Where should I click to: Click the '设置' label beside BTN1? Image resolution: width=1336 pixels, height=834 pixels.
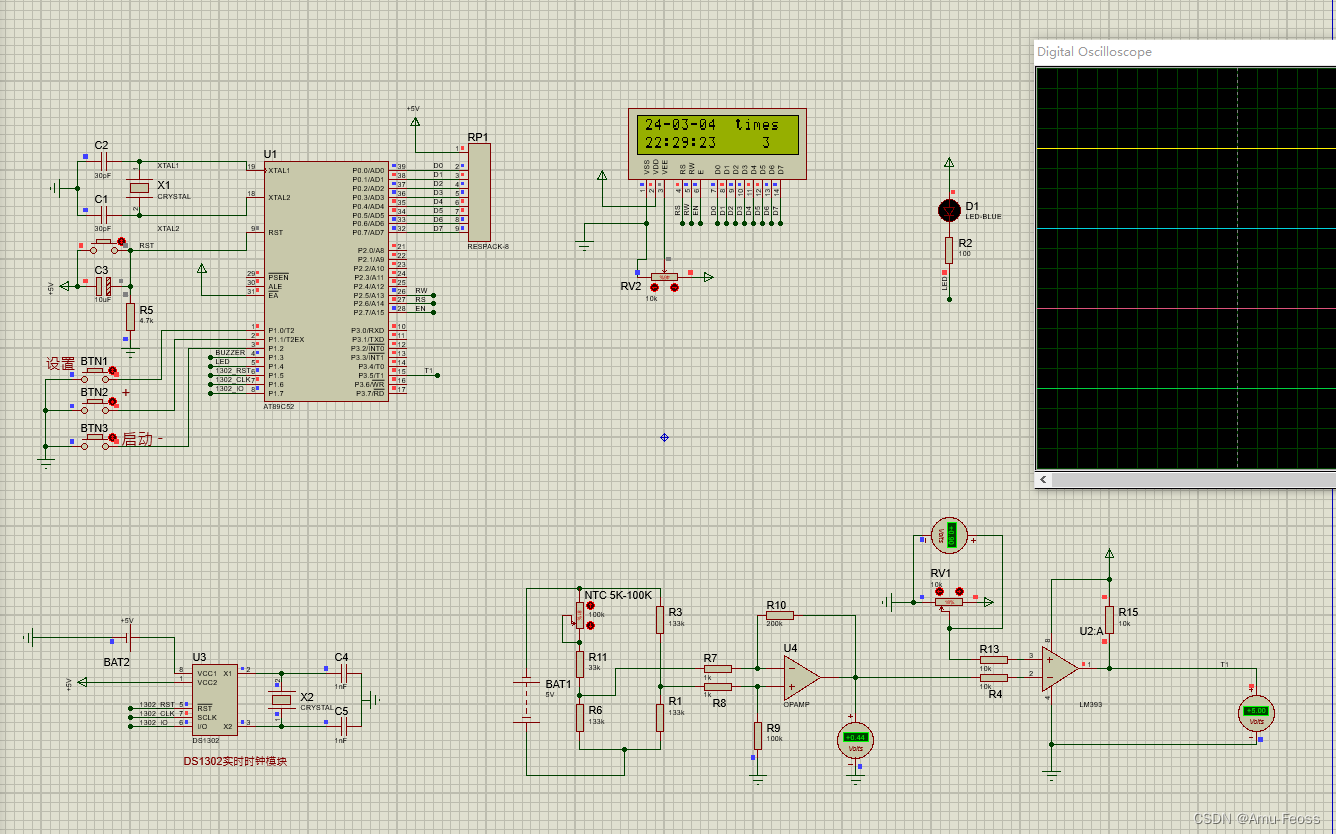(x=61, y=365)
